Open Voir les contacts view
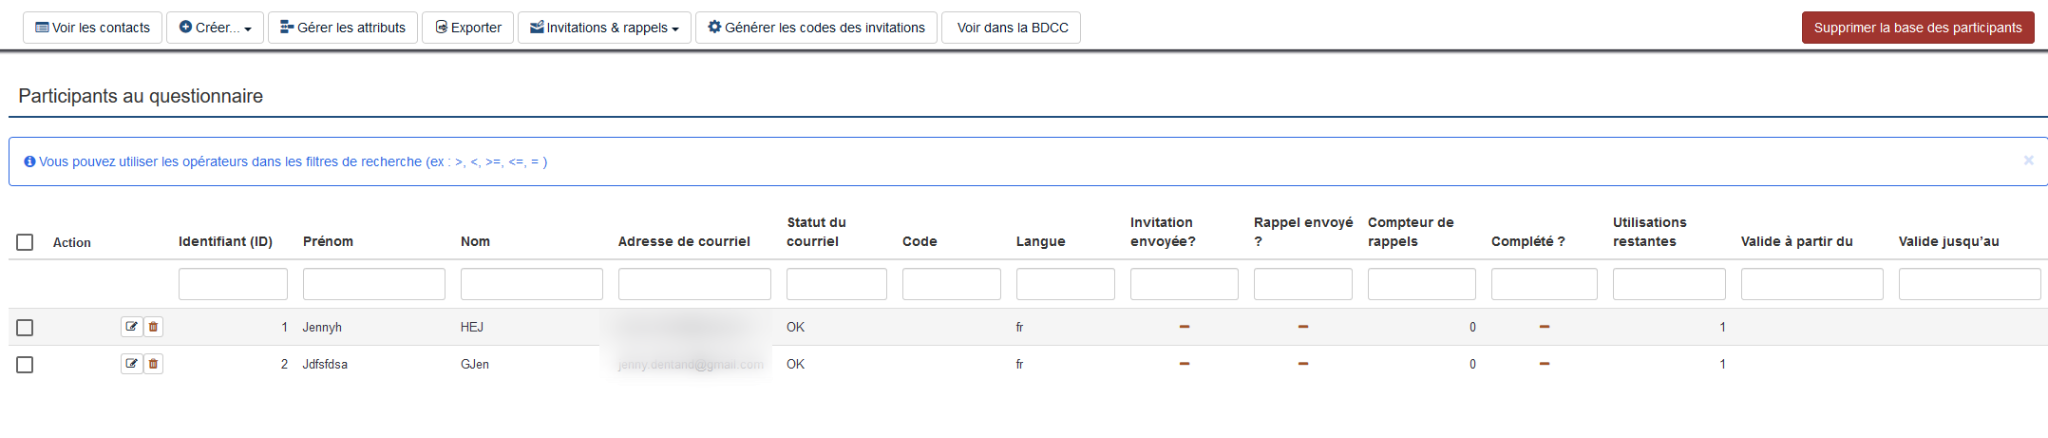2048x438 pixels. (93, 28)
